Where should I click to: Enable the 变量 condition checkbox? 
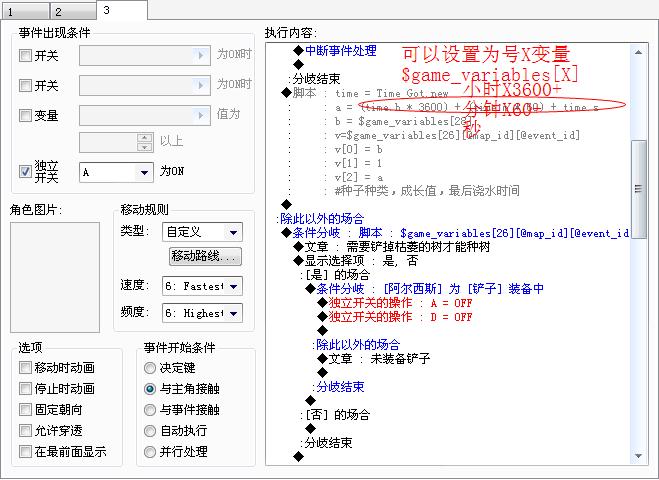coord(25,115)
